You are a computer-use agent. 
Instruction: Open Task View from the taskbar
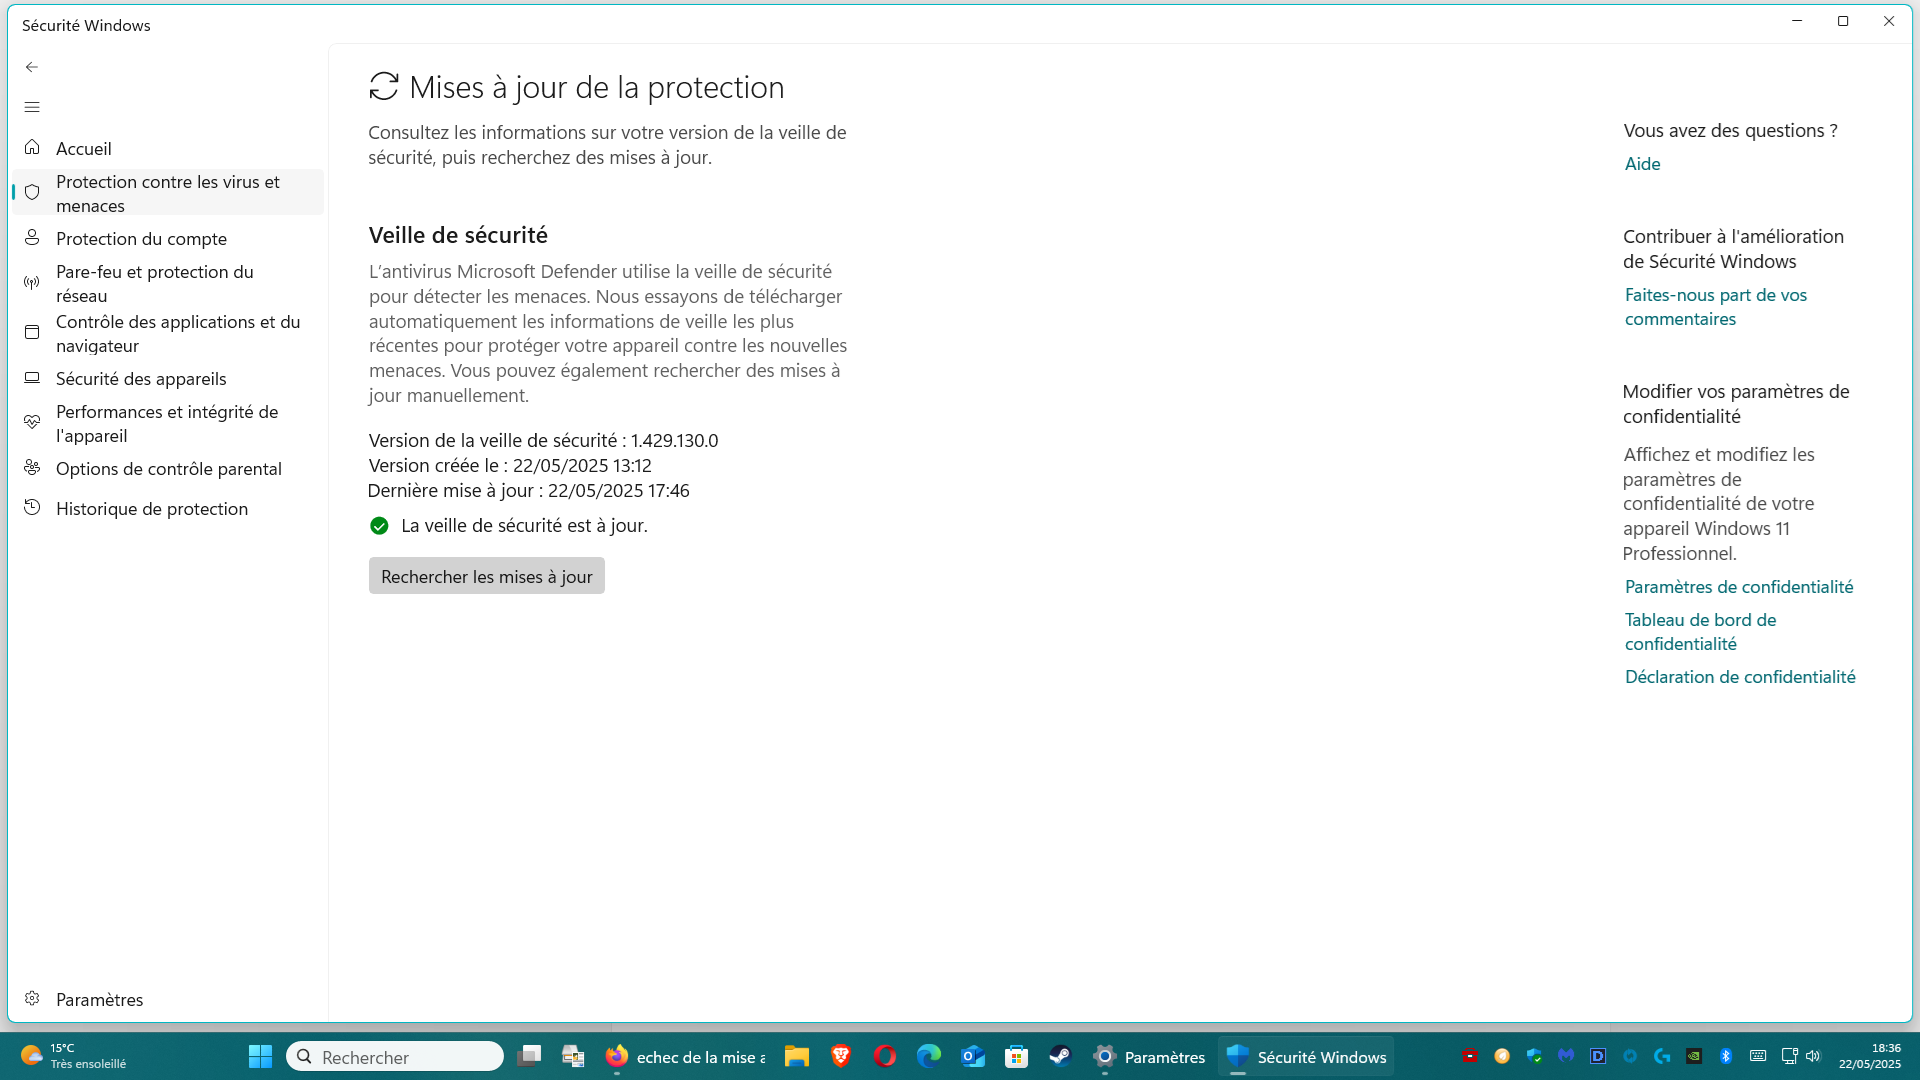(529, 1056)
